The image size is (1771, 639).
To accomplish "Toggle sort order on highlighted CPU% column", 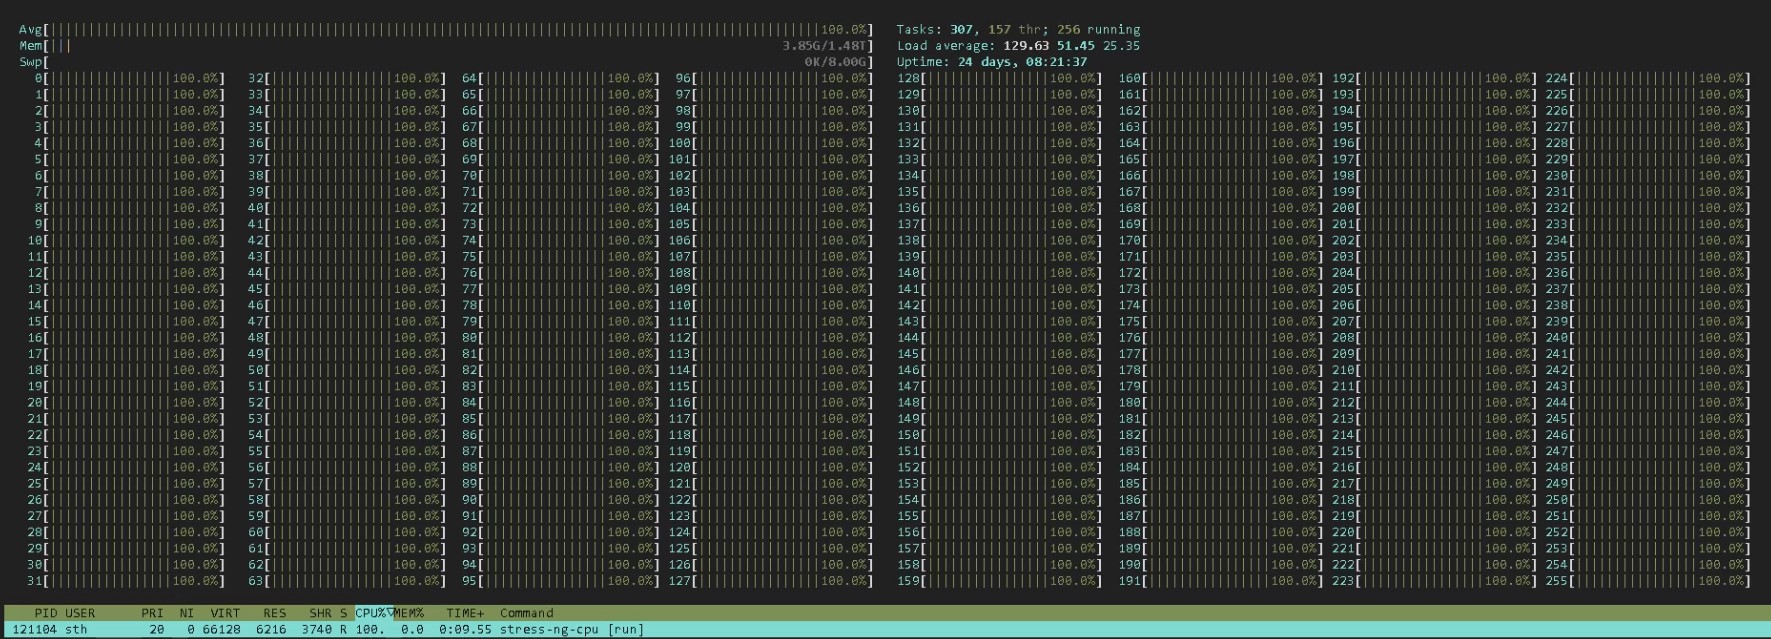I will 371,613.
